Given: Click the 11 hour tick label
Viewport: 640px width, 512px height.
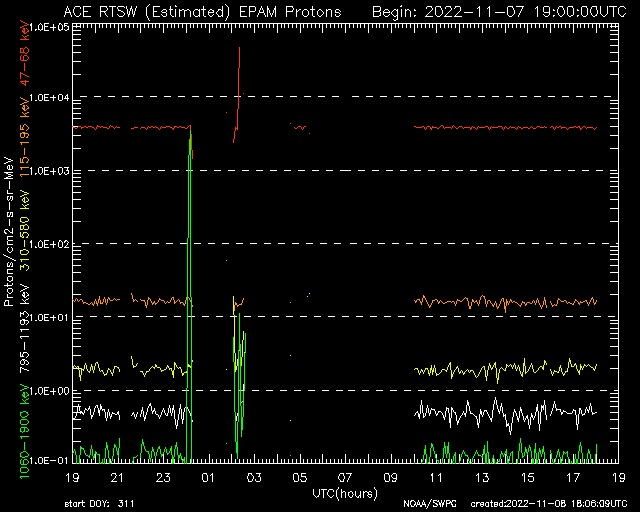Looking at the screenshot, I should [436, 477].
